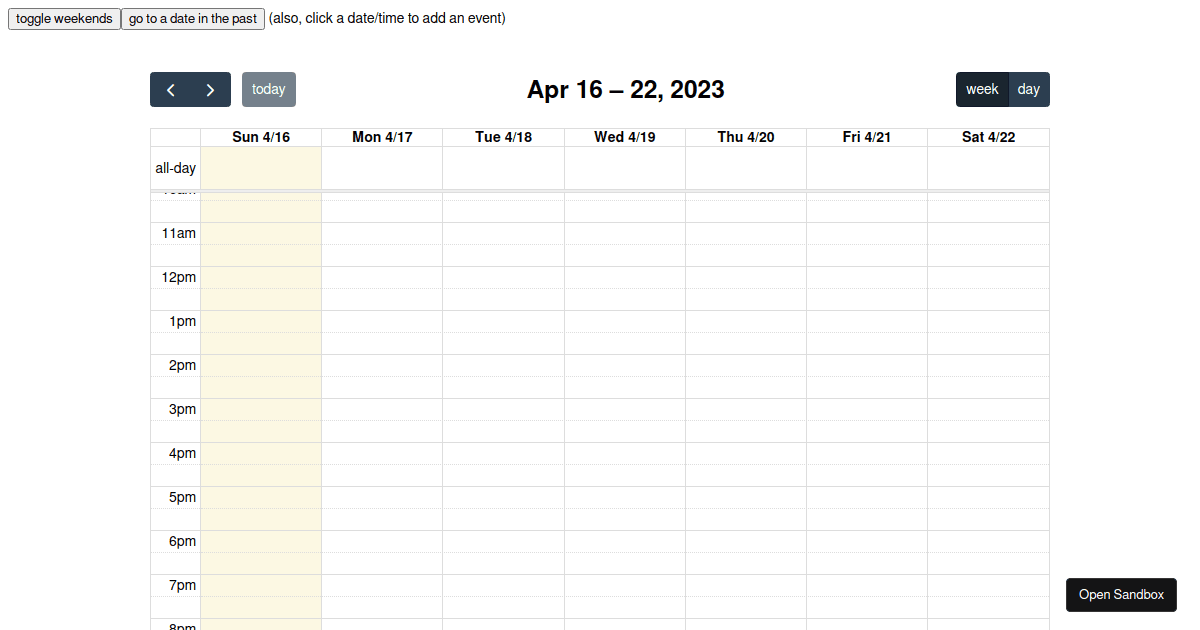Add event at 1pm on Thursday 4/20

746,322
